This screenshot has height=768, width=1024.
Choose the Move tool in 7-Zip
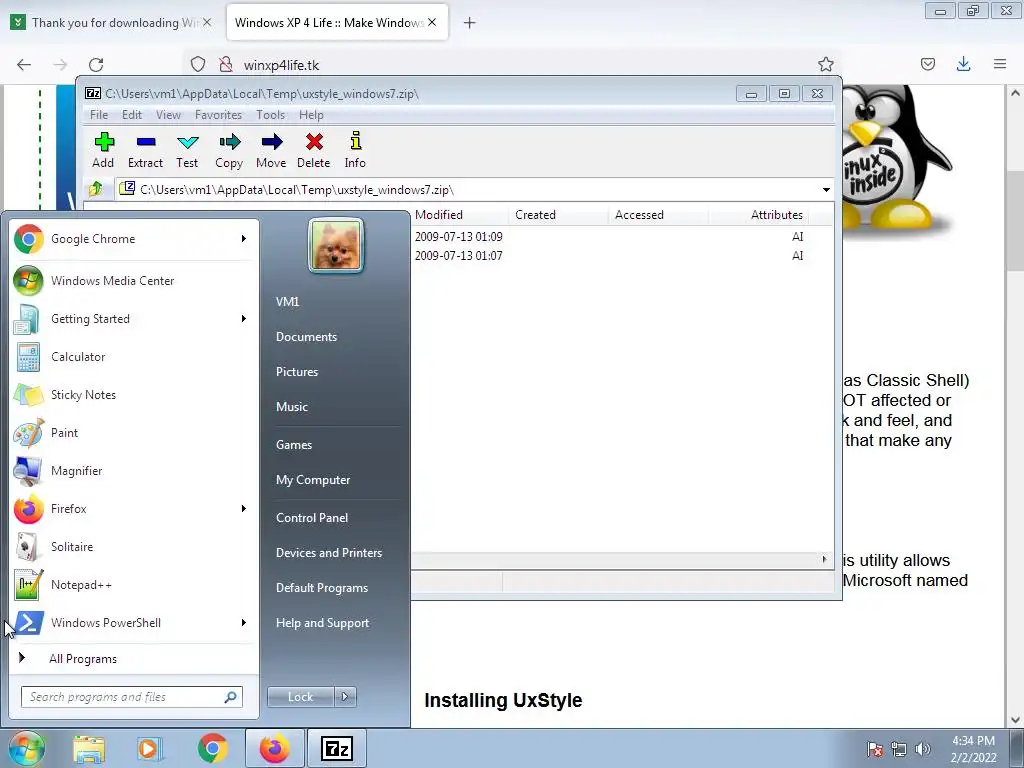point(271,150)
